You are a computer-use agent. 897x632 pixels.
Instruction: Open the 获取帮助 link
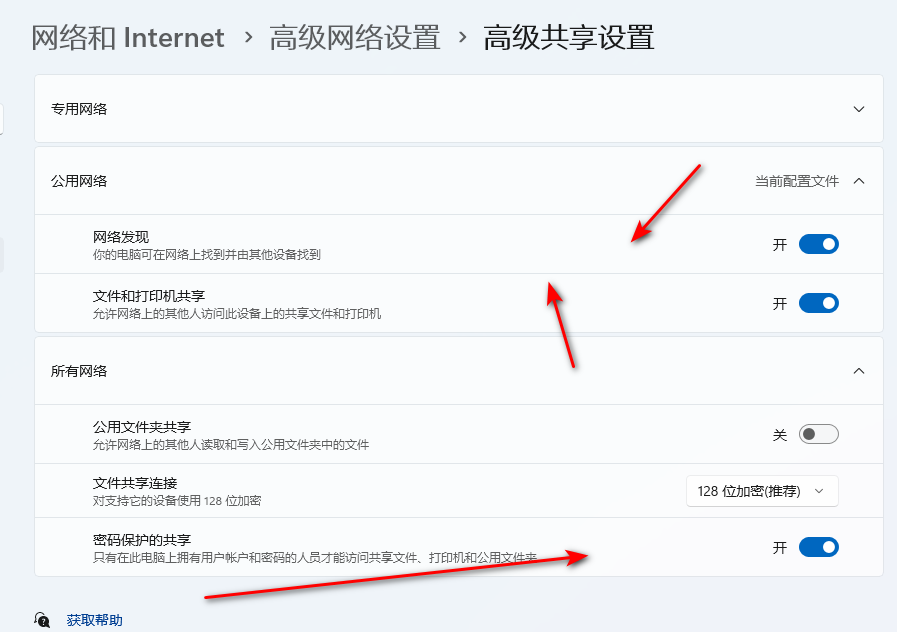(x=94, y=620)
